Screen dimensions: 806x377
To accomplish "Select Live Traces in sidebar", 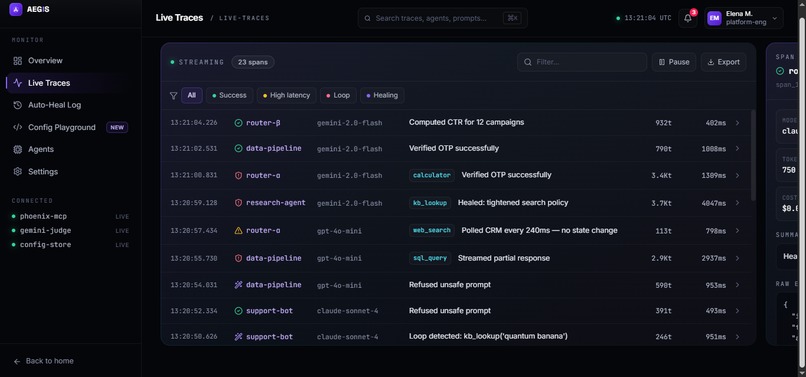I will 70,83.
